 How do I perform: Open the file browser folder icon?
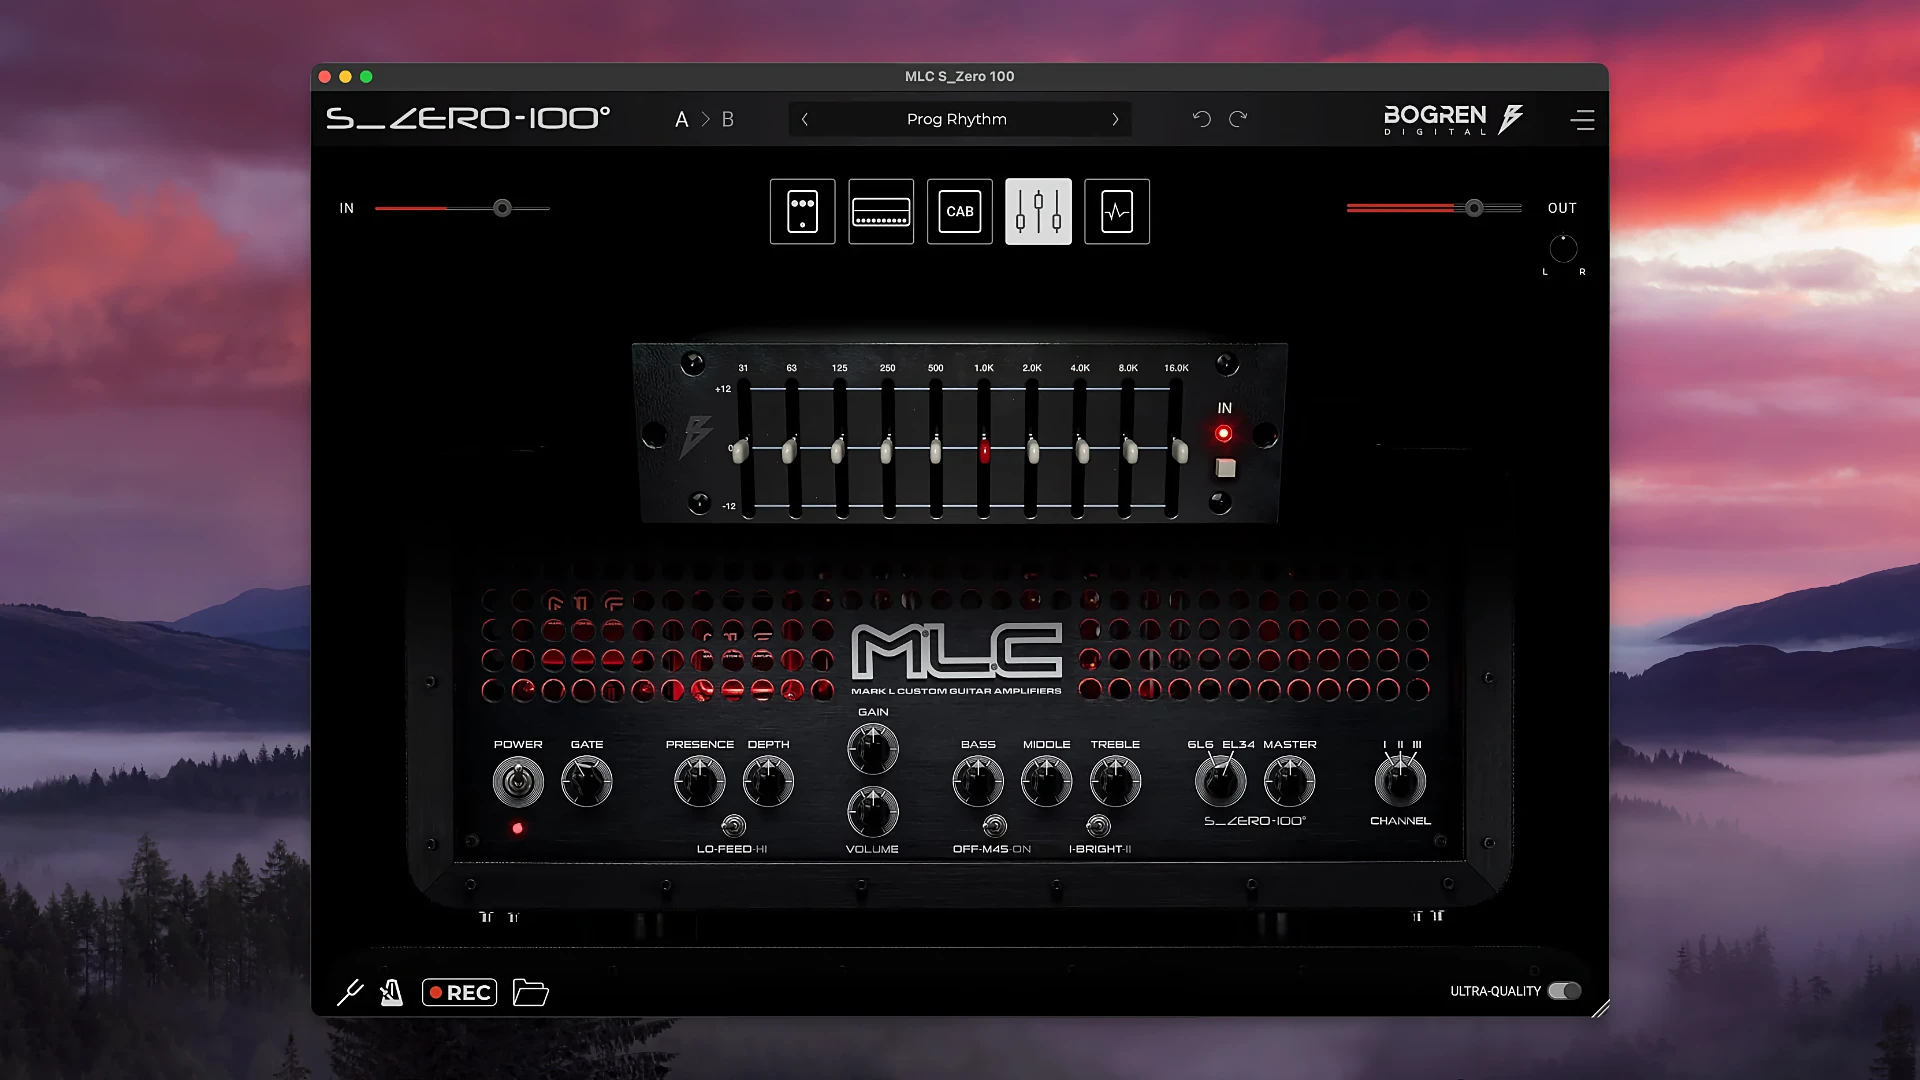tap(530, 991)
